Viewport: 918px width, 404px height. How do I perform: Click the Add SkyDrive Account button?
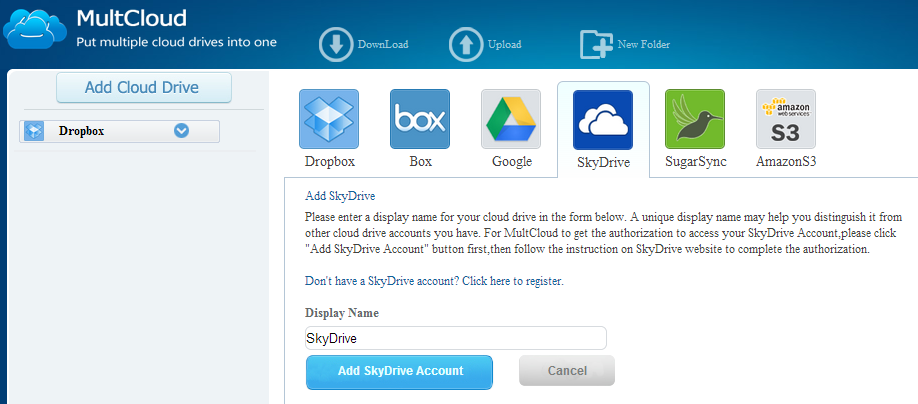399,372
